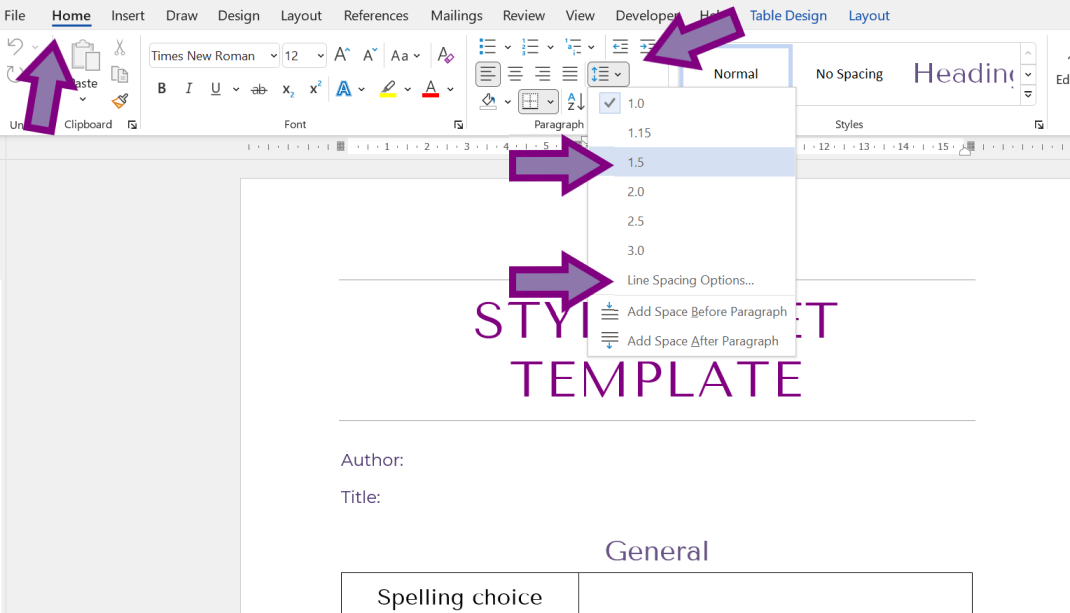This screenshot has width=1070, height=613.
Task: Toggle Bold formatting
Action: pyautogui.click(x=162, y=90)
